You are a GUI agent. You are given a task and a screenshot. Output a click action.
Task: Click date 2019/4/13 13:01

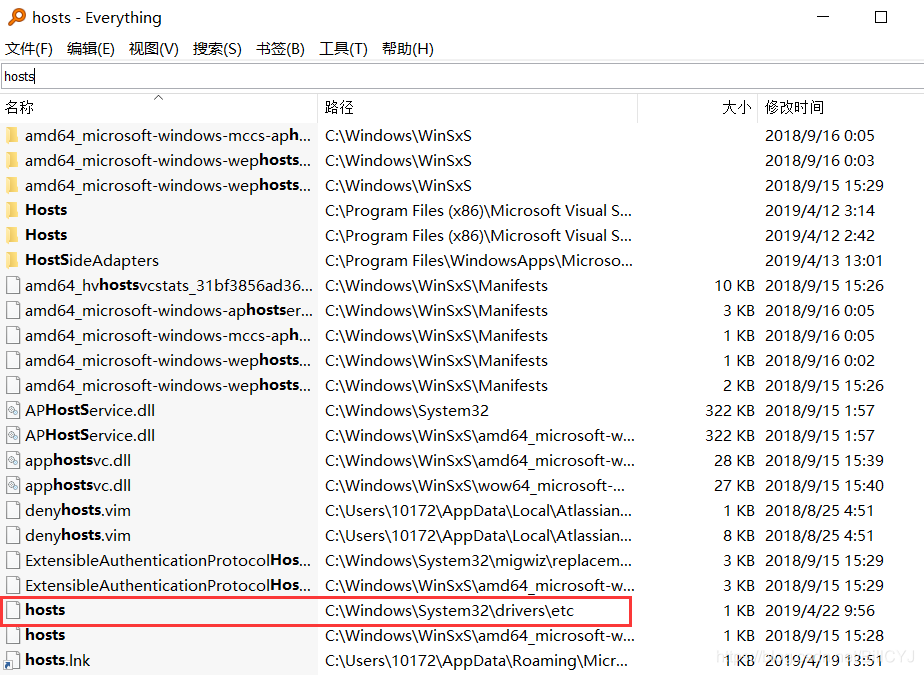pyautogui.click(x=824, y=261)
